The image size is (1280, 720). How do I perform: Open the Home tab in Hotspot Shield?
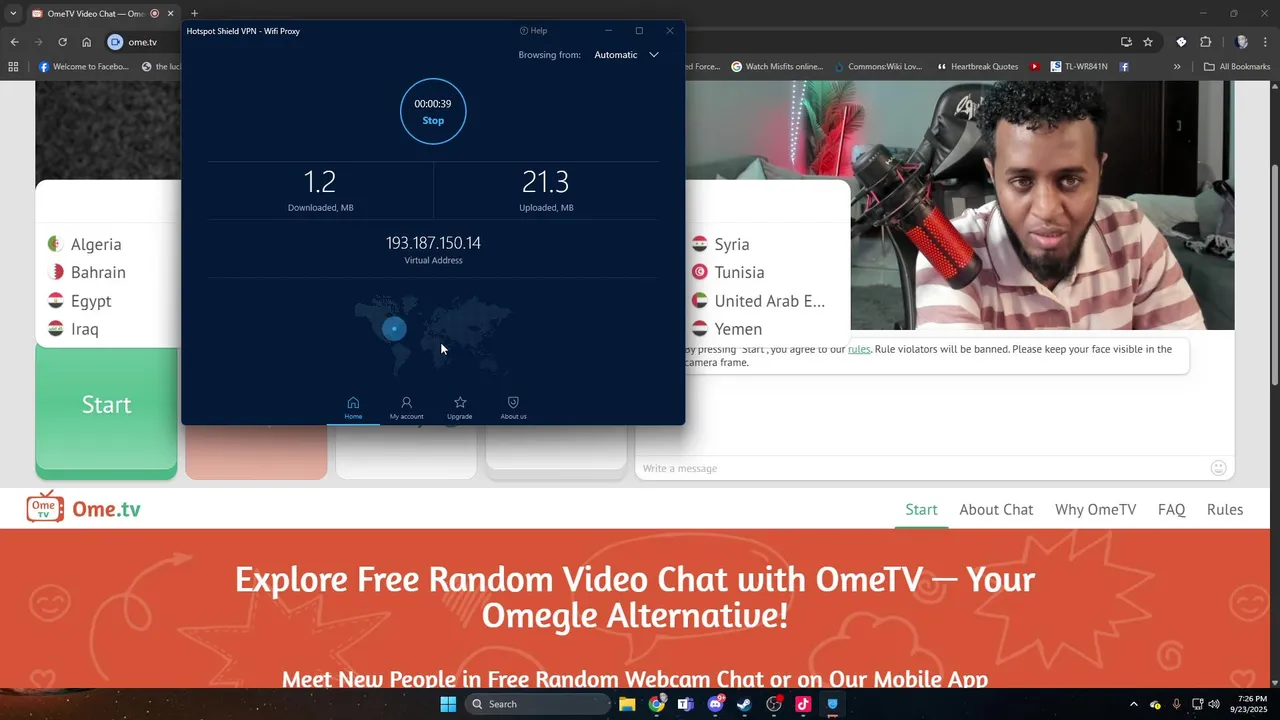tap(353, 408)
